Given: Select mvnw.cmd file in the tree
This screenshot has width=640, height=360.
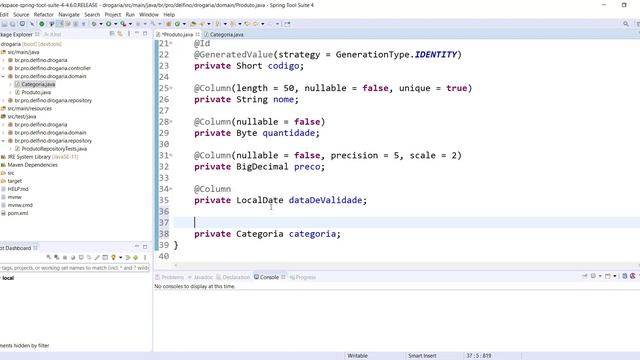Looking at the screenshot, I should click(x=20, y=205).
